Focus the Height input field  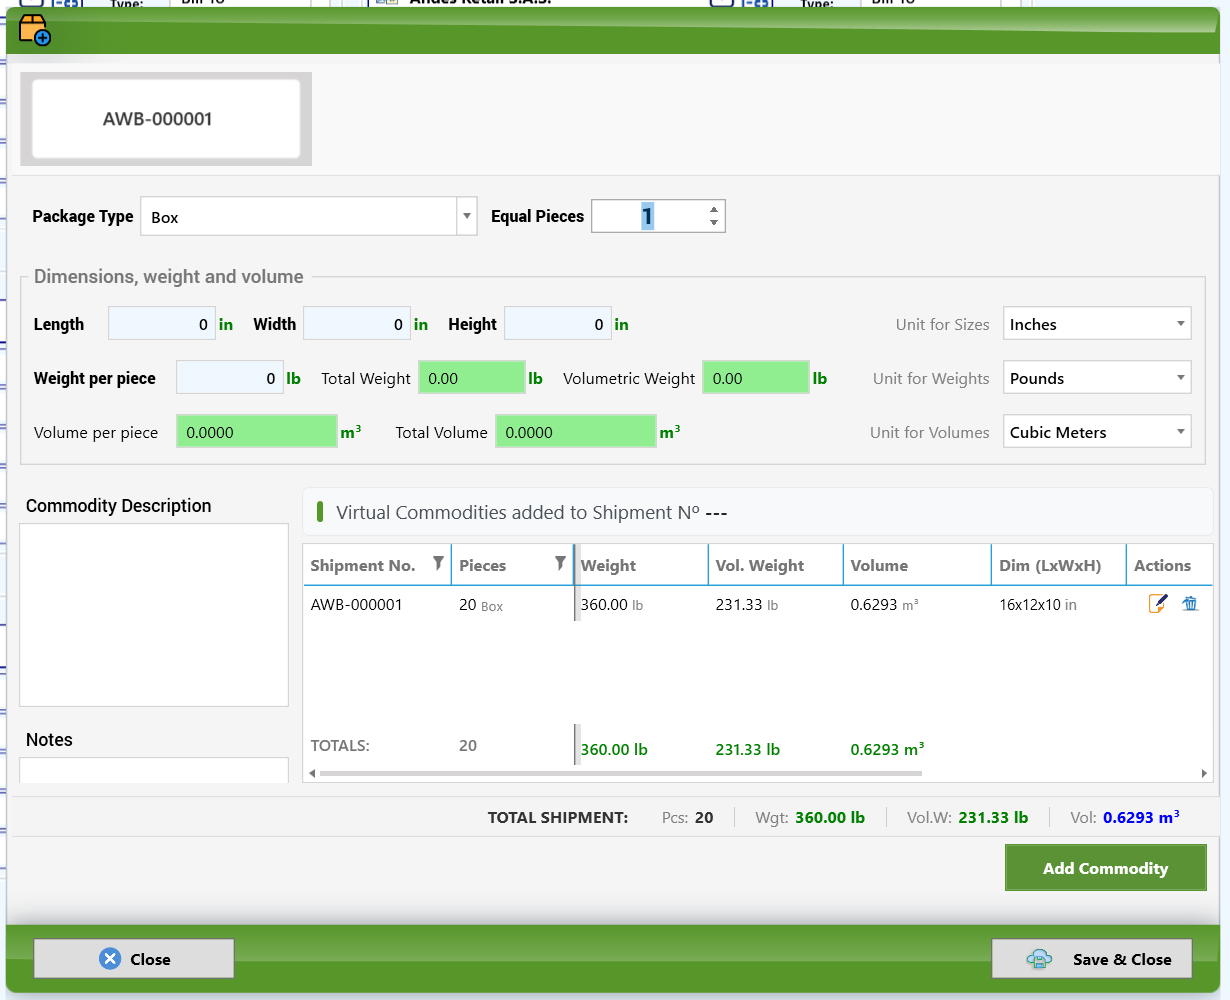pyautogui.click(x=558, y=324)
